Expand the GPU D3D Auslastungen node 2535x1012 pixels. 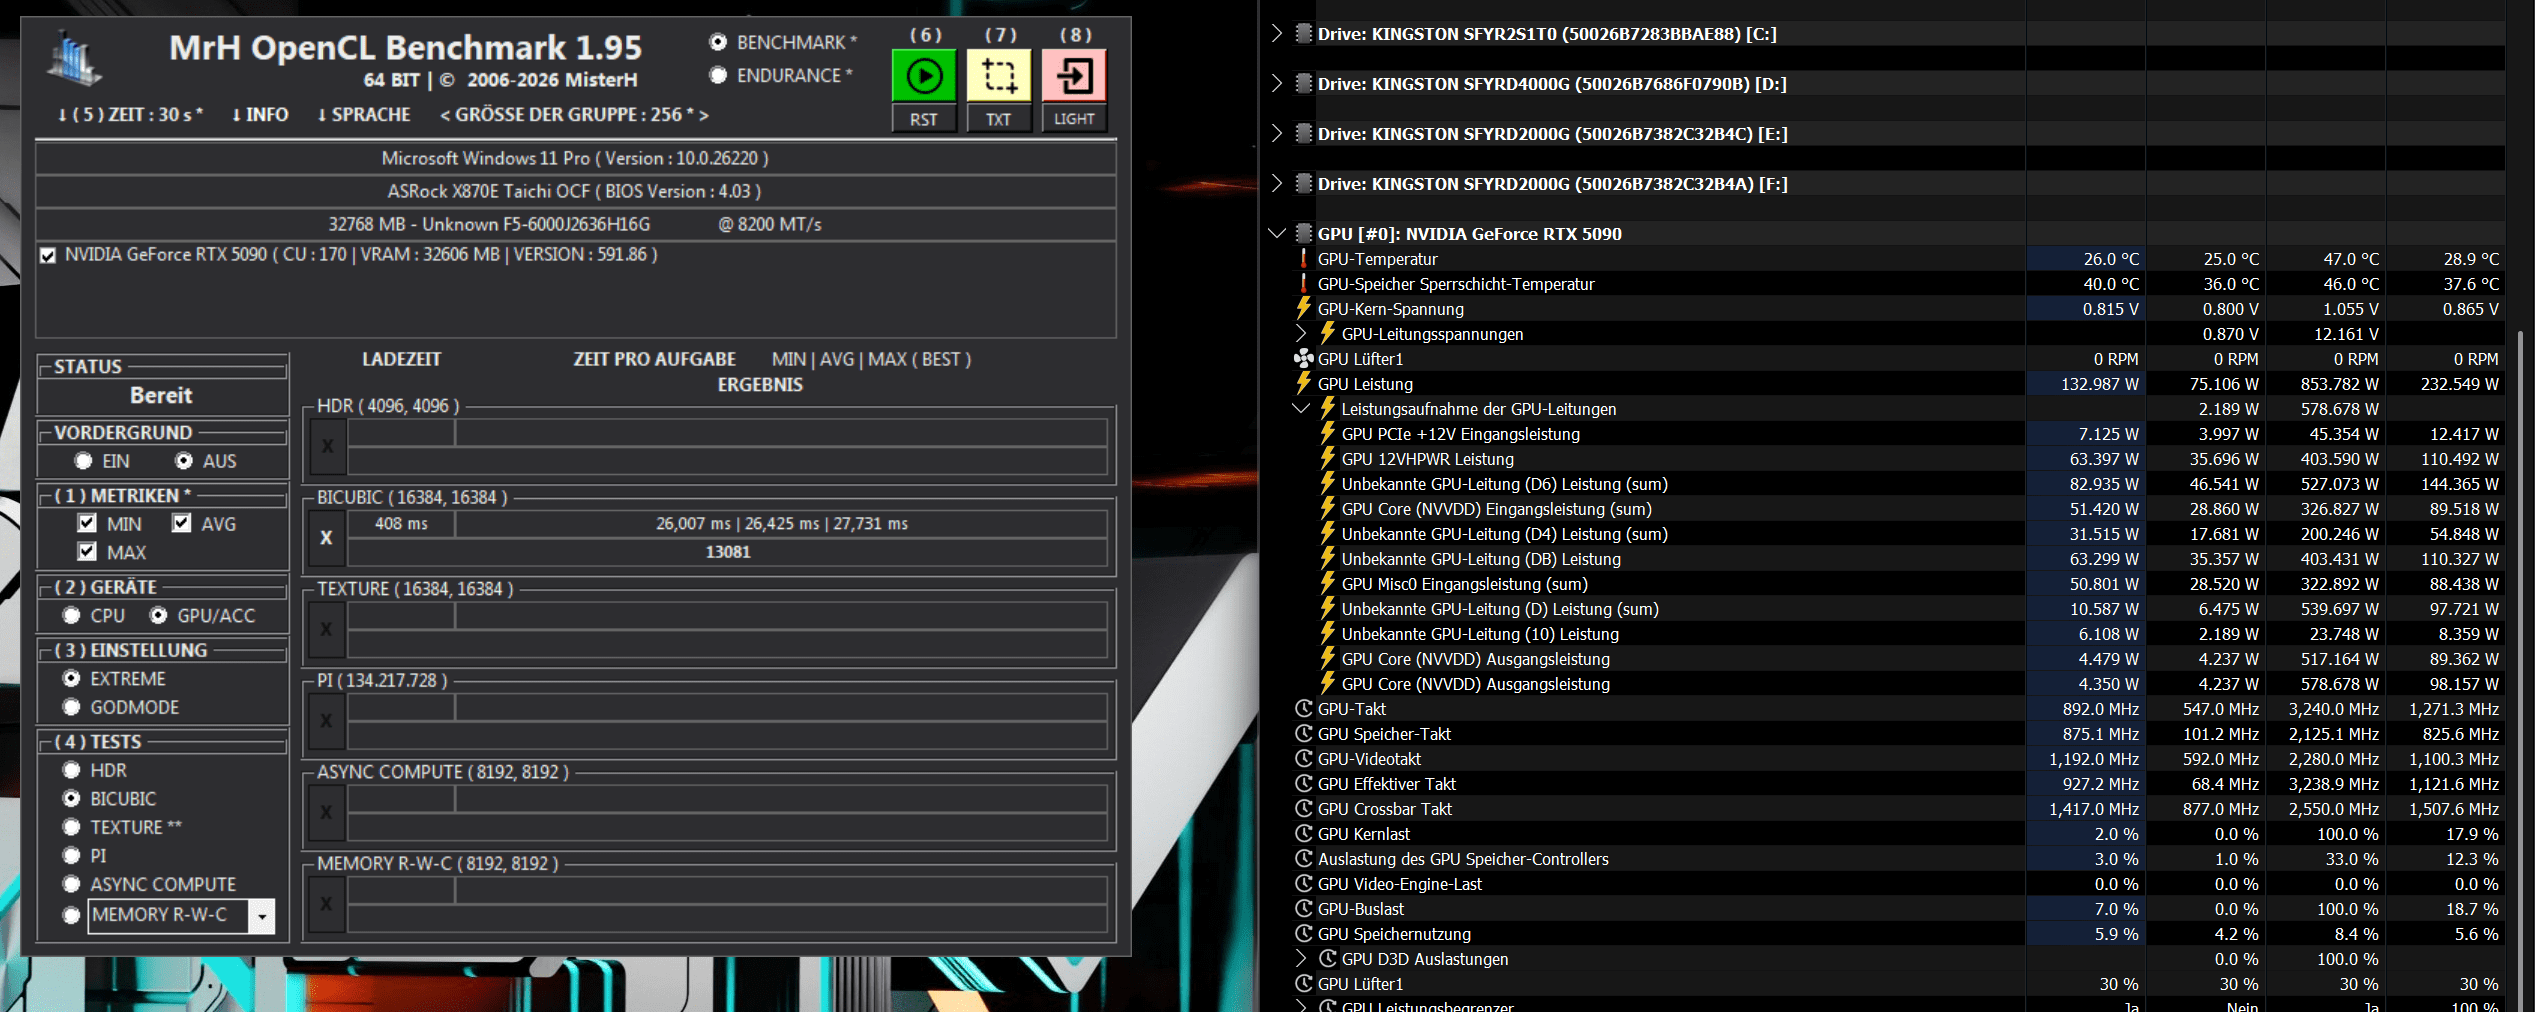[x=1301, y=959]
